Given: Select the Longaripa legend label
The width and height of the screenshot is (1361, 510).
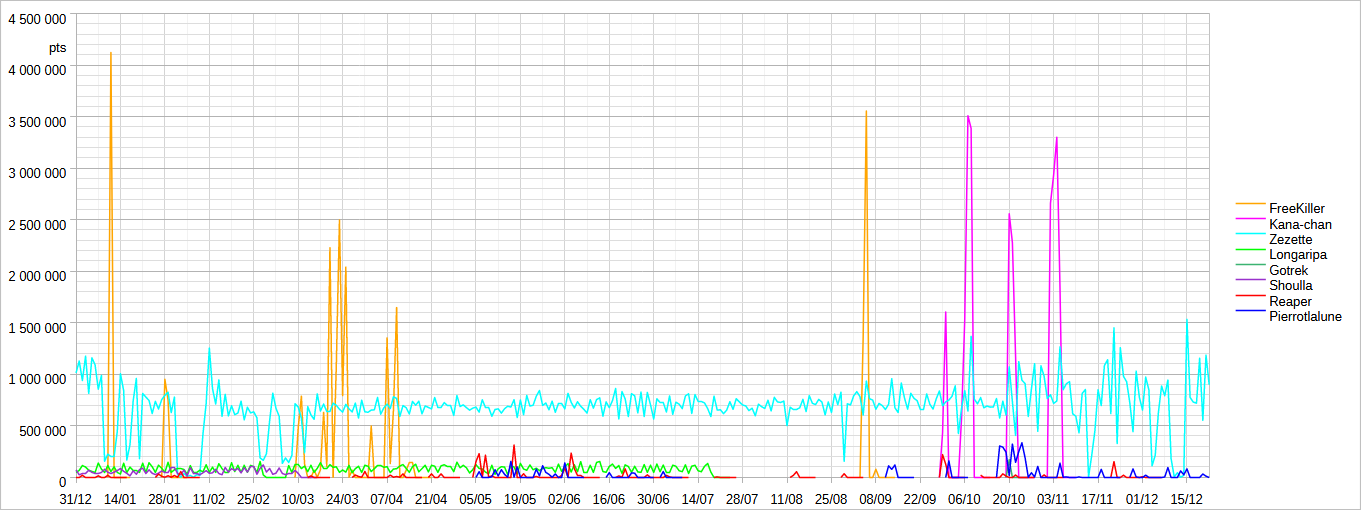Looking at the screenshot, I should tap(1298, 255).
